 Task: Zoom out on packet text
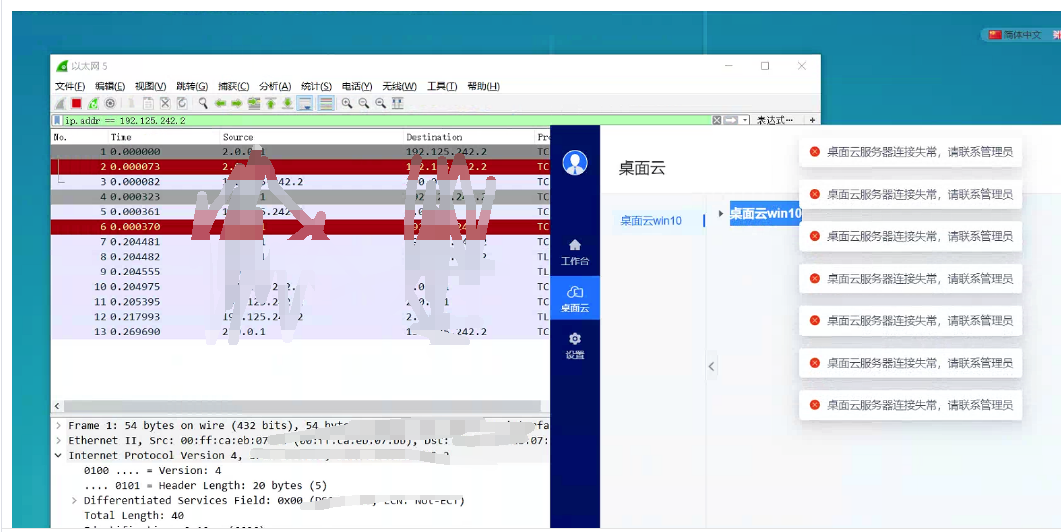[363, 104]
